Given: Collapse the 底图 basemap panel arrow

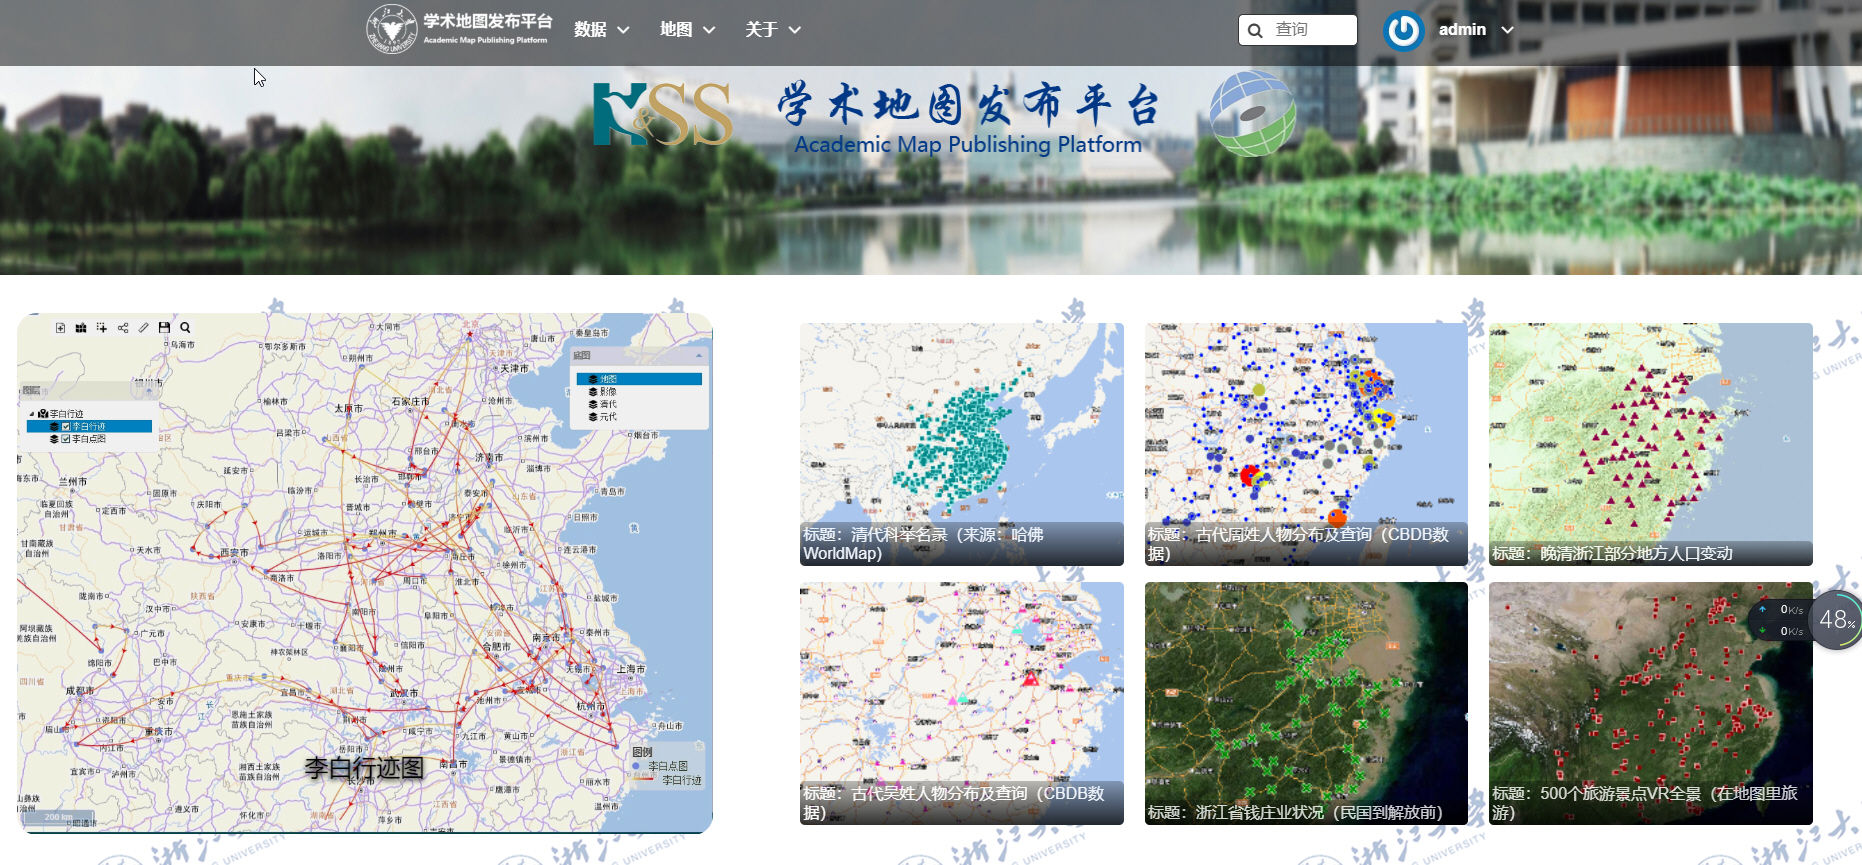Looking at the screenshot, I should coord(699,356).
